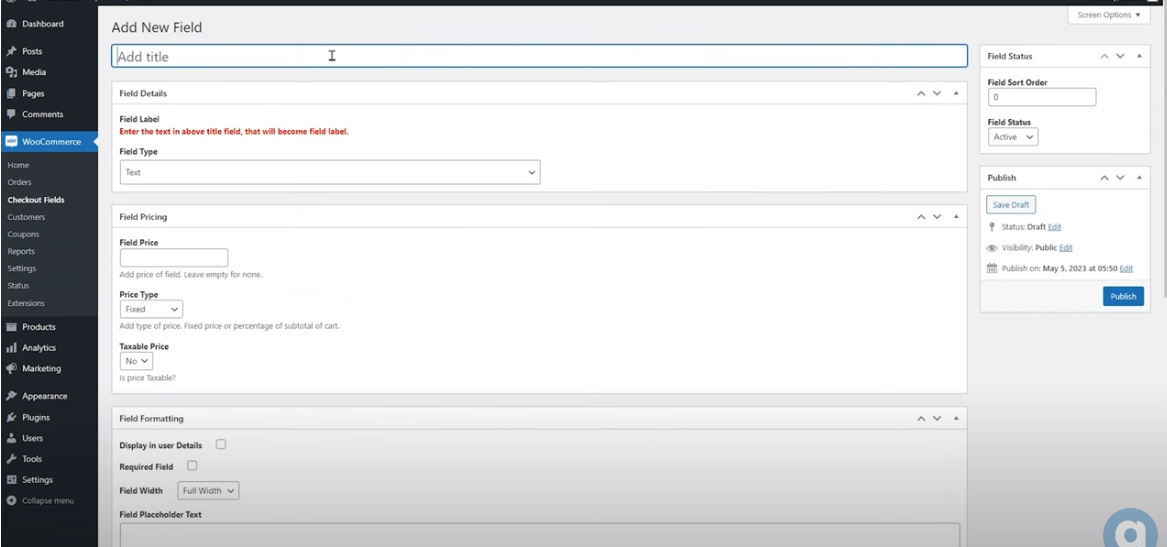Enable Display in user Details checkbox
This screenshot has height=547, width=1167.
[220, 444]
